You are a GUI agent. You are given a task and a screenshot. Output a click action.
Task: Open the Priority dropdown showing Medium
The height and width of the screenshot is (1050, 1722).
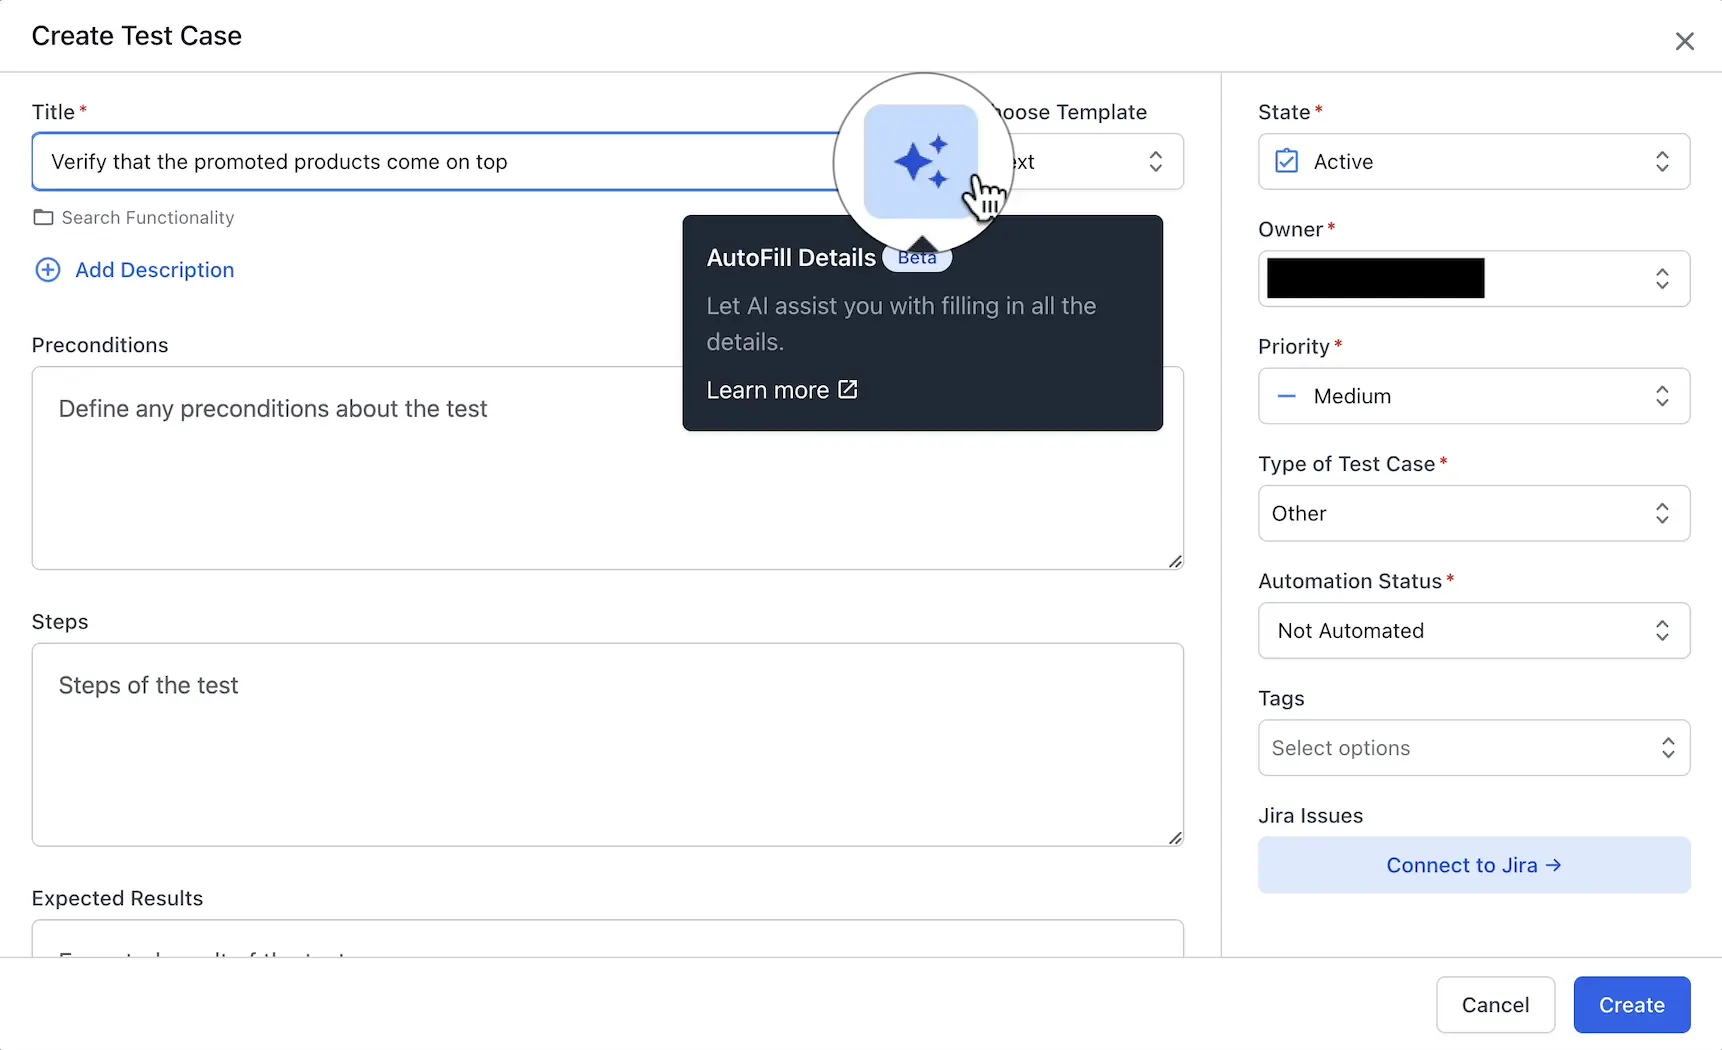click(1473, 397)
